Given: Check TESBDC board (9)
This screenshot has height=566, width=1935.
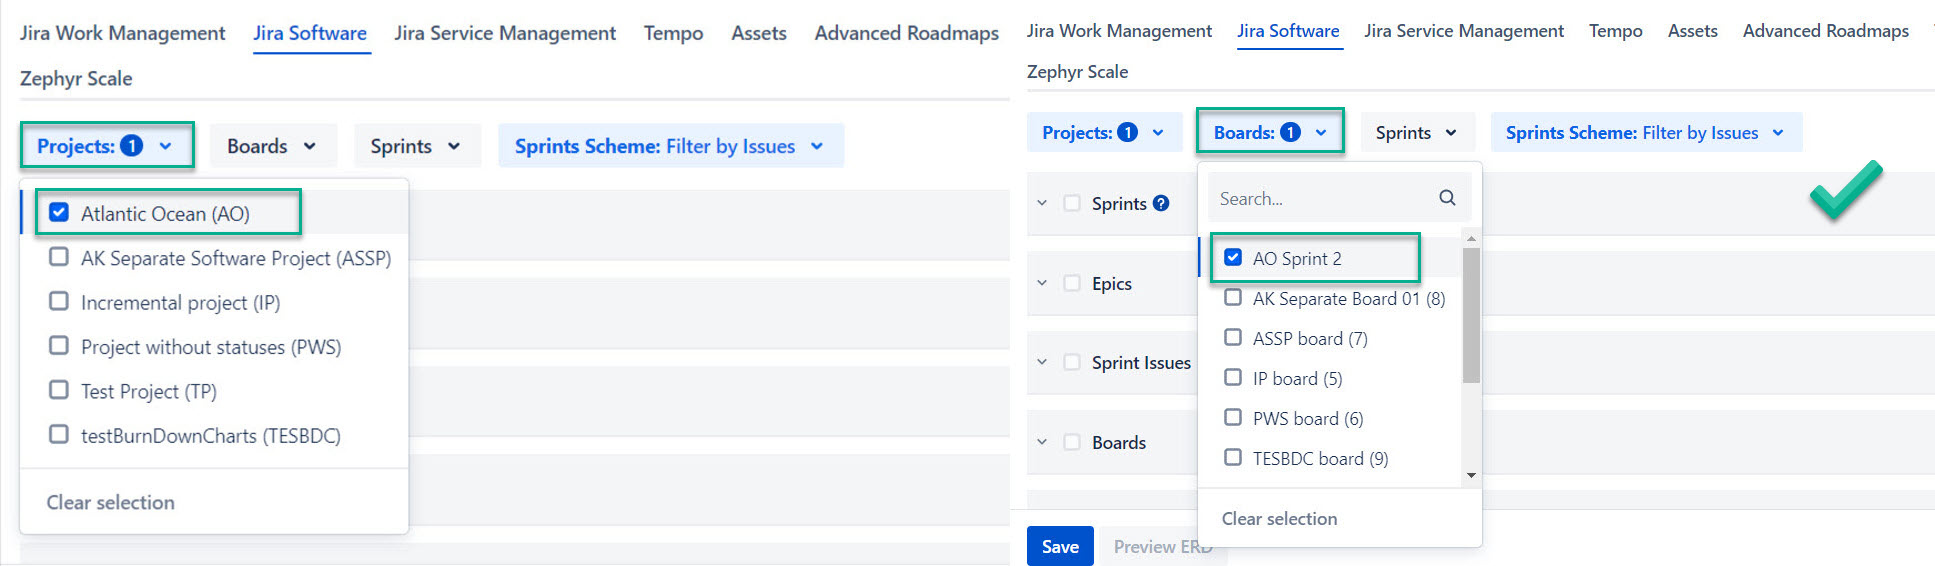Looking at the screenshot, I should pyautogui.click(x=1233, y=457).
